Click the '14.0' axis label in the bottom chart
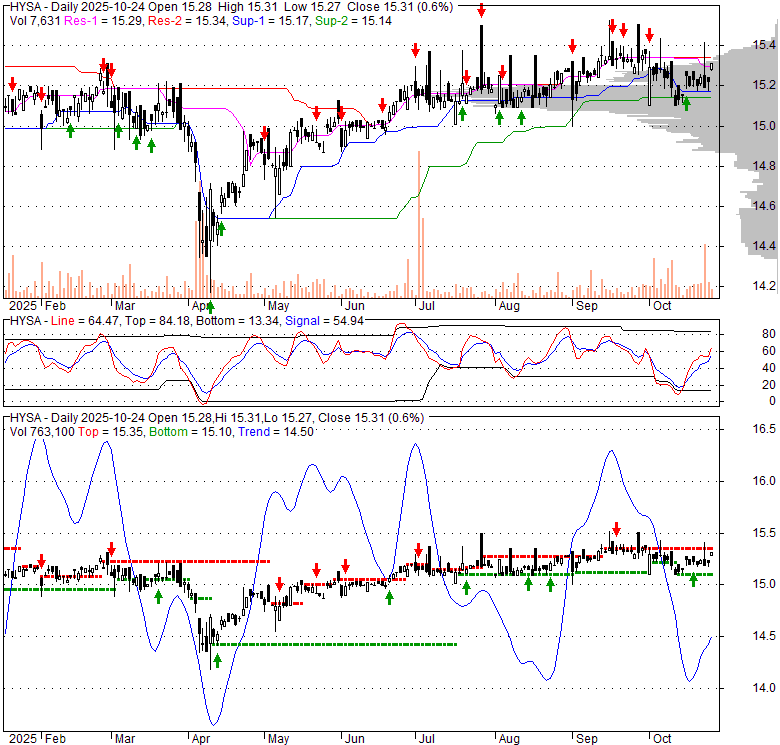Image resolution: width=780 pixels, height=745 pixels. (764, 688)
